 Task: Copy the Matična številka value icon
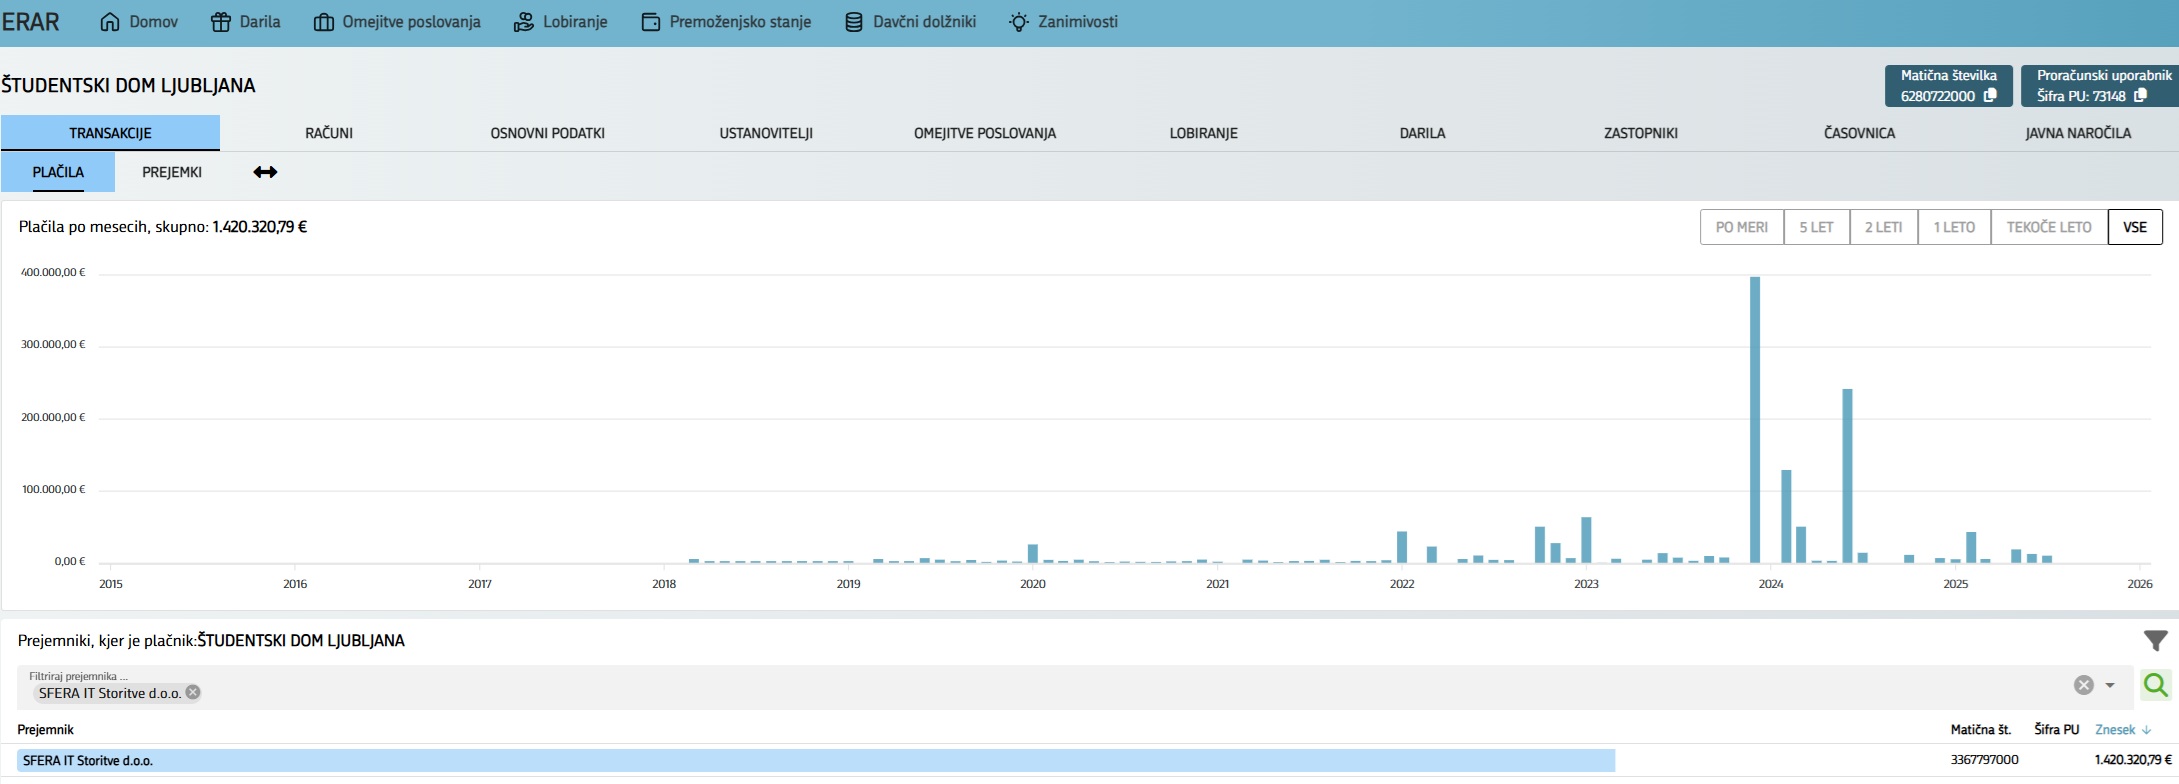pos(1990,96)
